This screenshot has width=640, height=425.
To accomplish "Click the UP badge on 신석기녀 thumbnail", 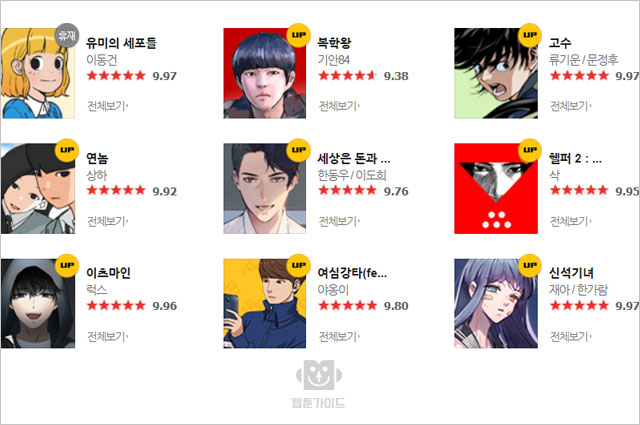I will coord(530,265).
